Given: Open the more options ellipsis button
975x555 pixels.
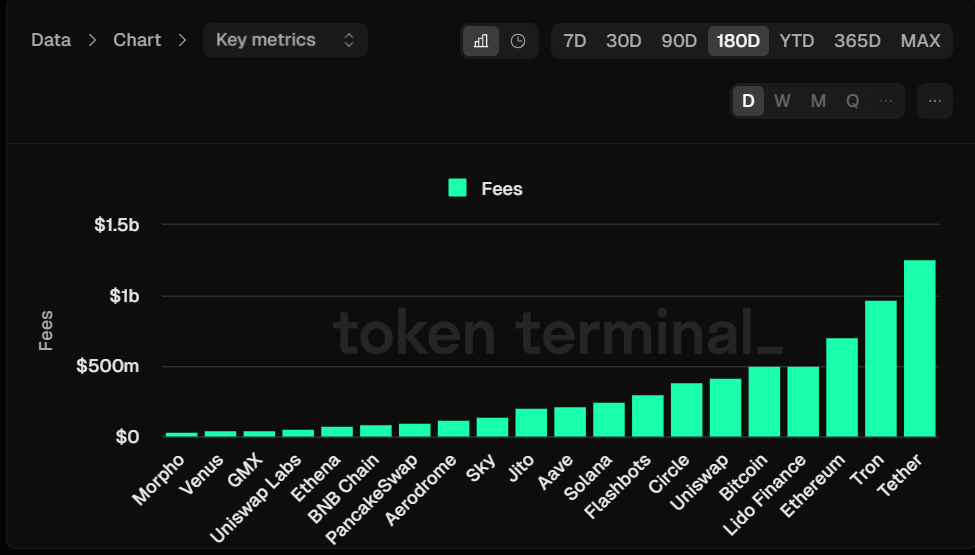Looking at the screenshot, I should click(935, 101).
